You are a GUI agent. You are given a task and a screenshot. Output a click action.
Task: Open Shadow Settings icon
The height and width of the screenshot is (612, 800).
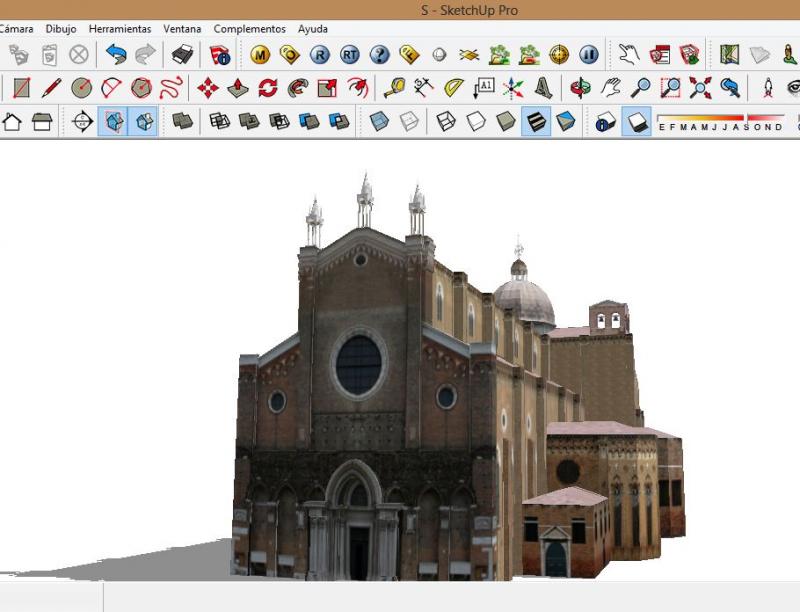[606, 121]
